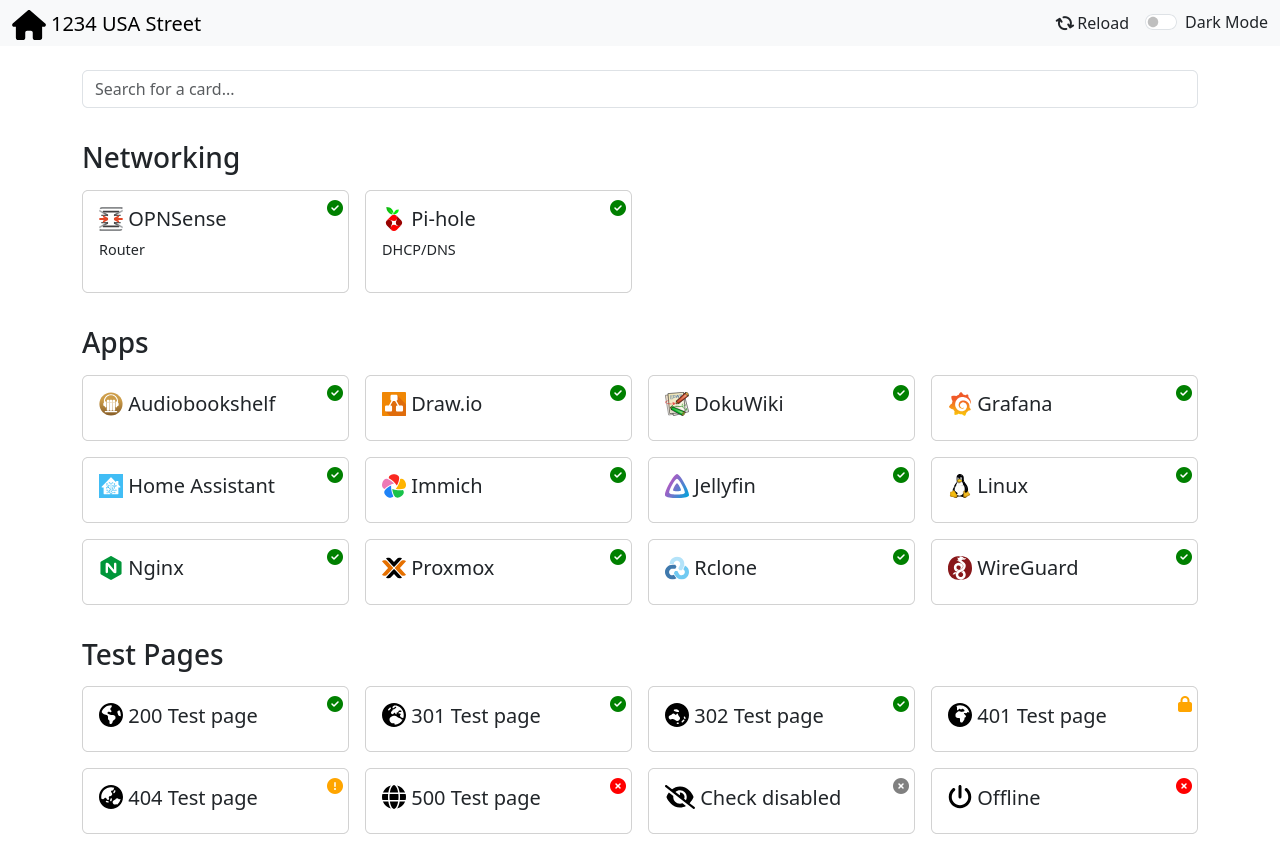Open the Grafana card title
The image size is (1280, 866).
pyautogui.click(x=1015, y=404)
